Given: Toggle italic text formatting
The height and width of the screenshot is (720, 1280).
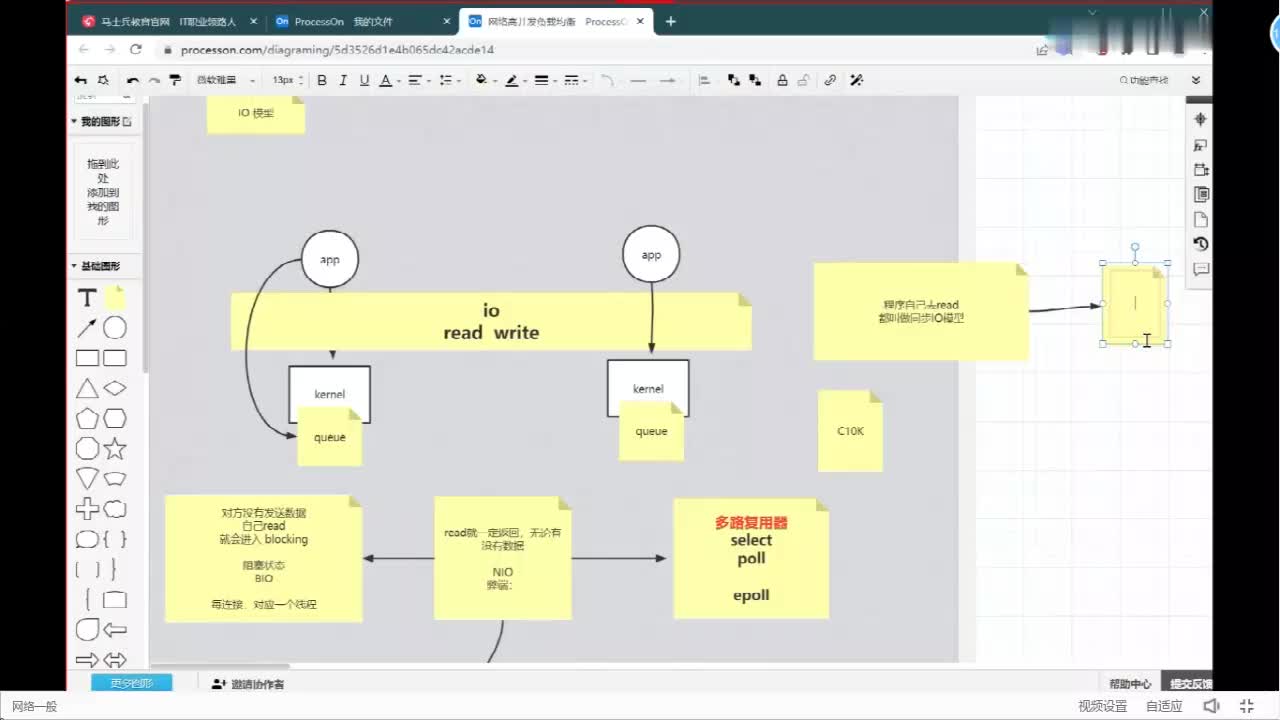Looking at the screenshot, I should [343, 80].
